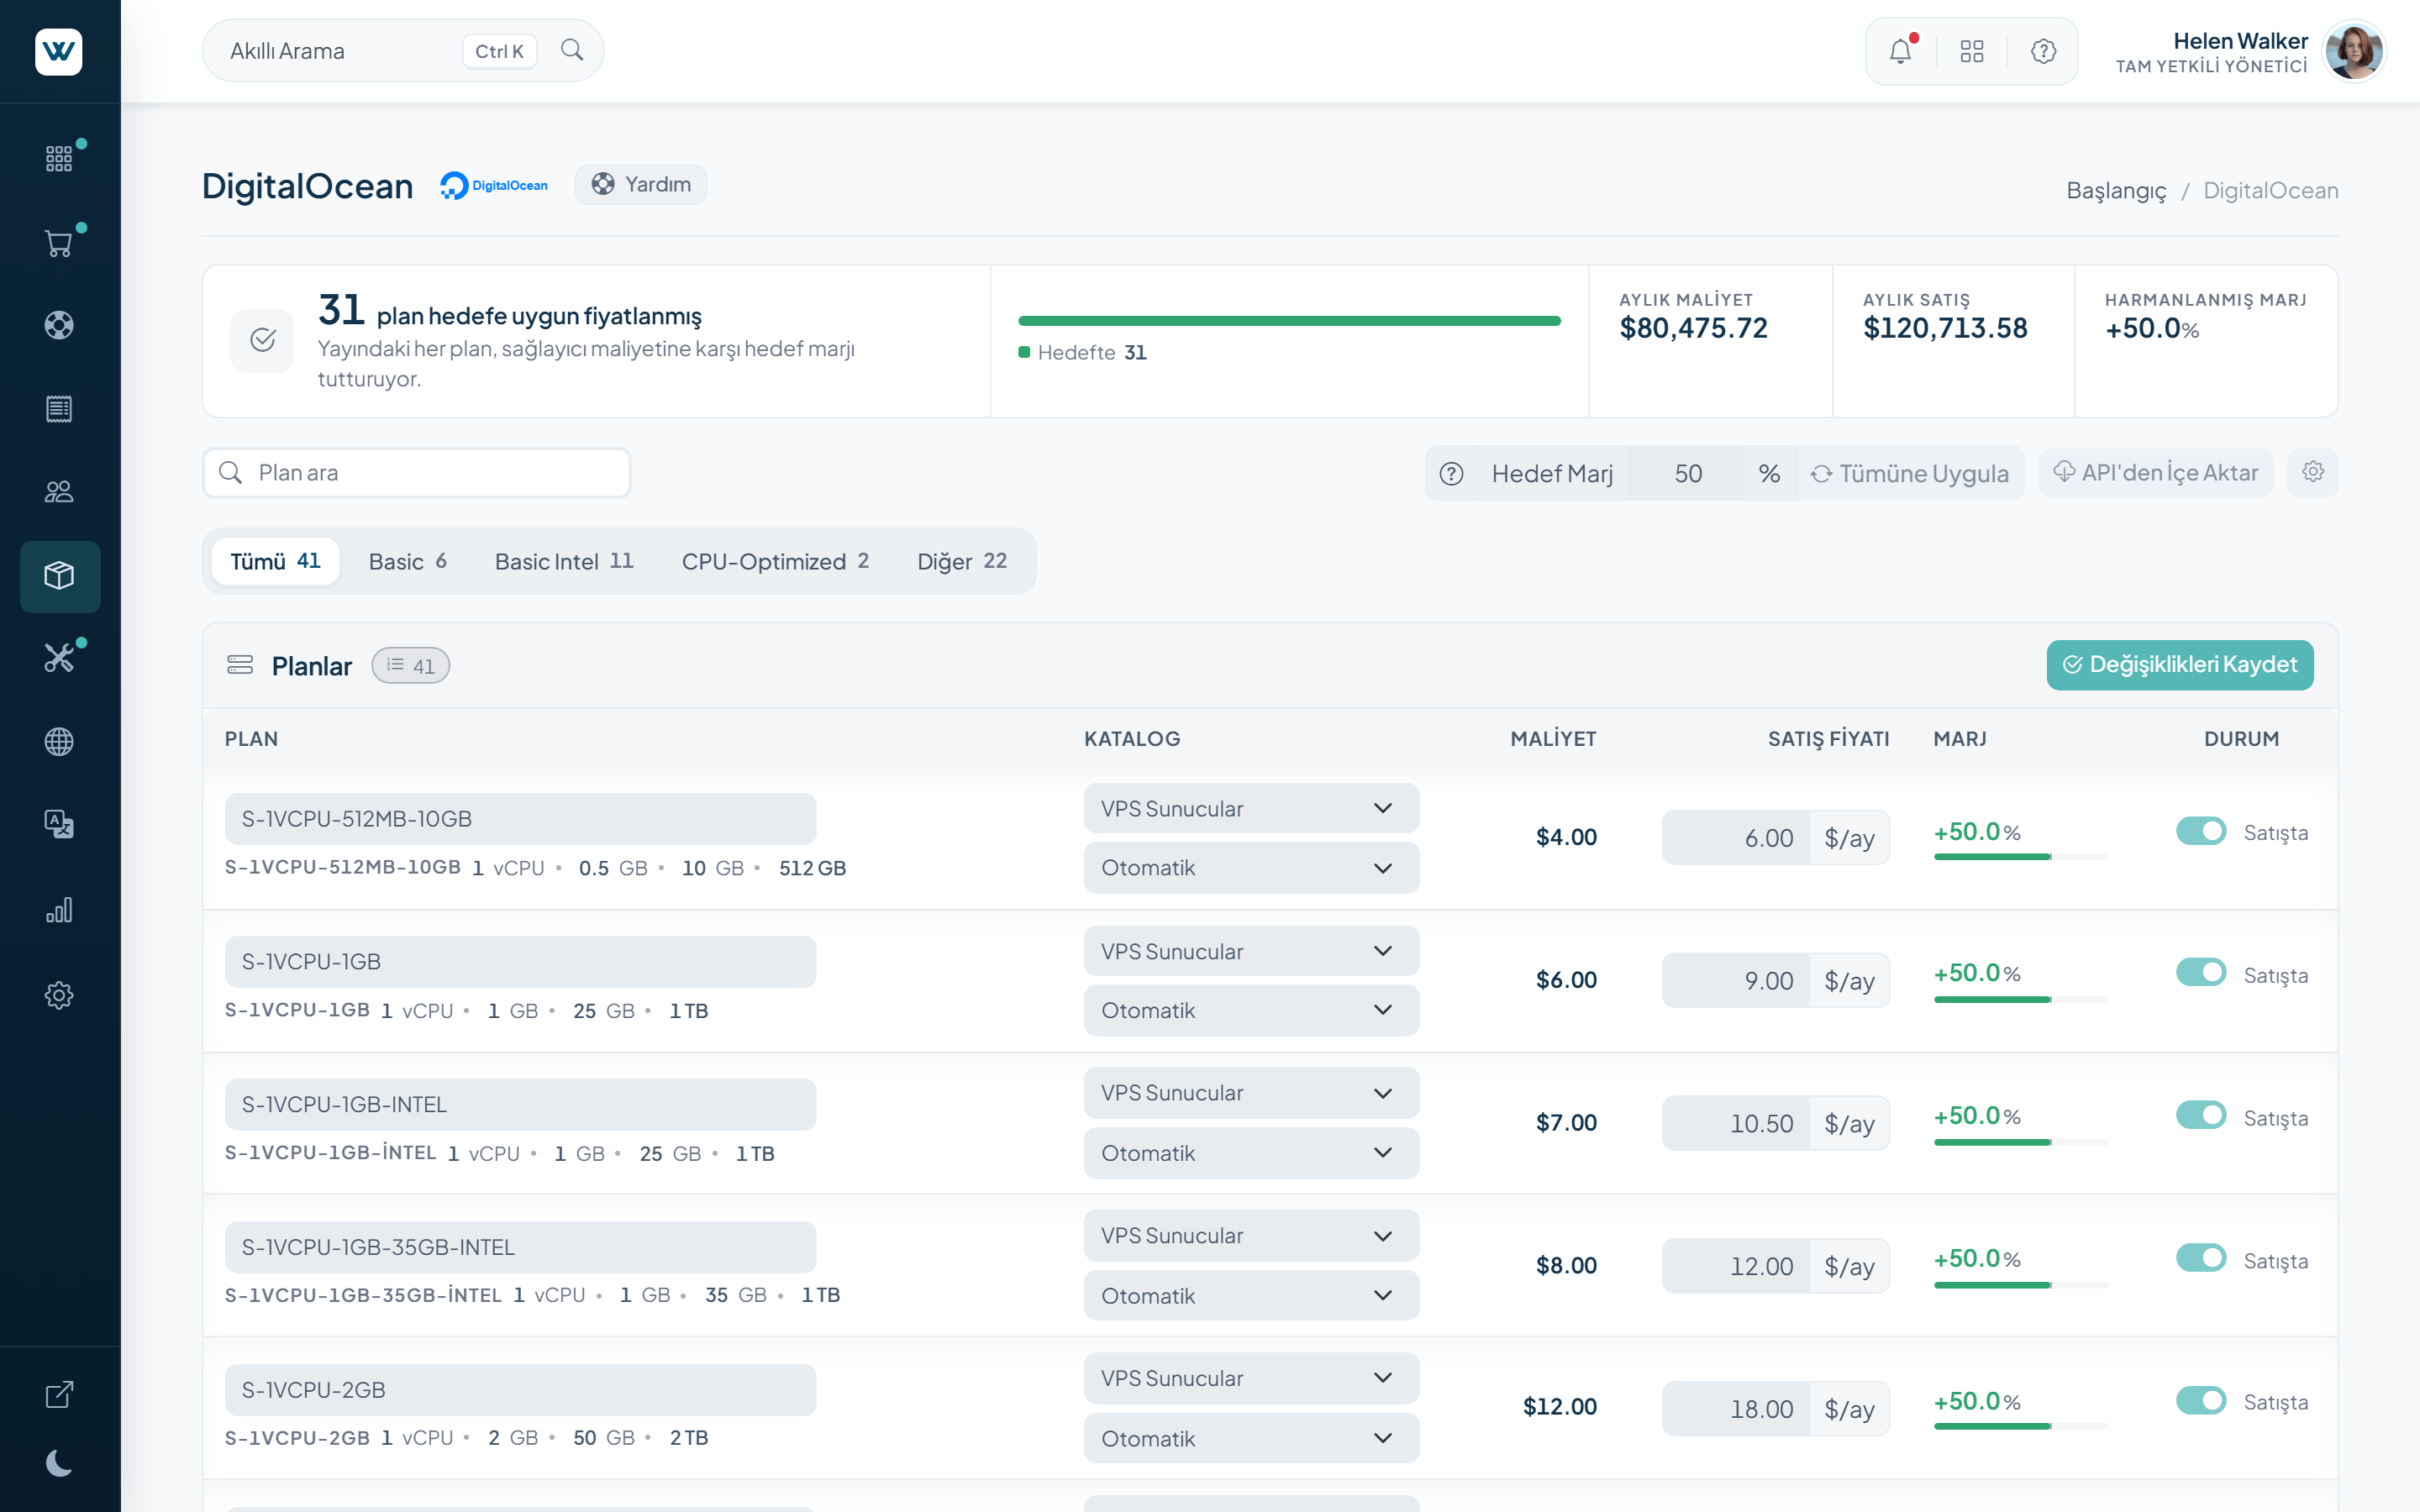The width and height of the screenshot is (2420, 1512).
Task: Go to Başlangıç breadcrumb link
Action: pos(2116,190)
